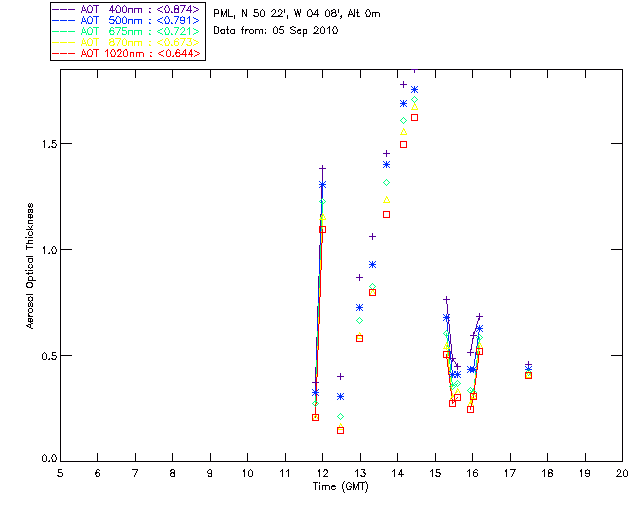Click the x-axis tick label 19
This screenshot has height=512, width=640.
[x=585, y=473]
